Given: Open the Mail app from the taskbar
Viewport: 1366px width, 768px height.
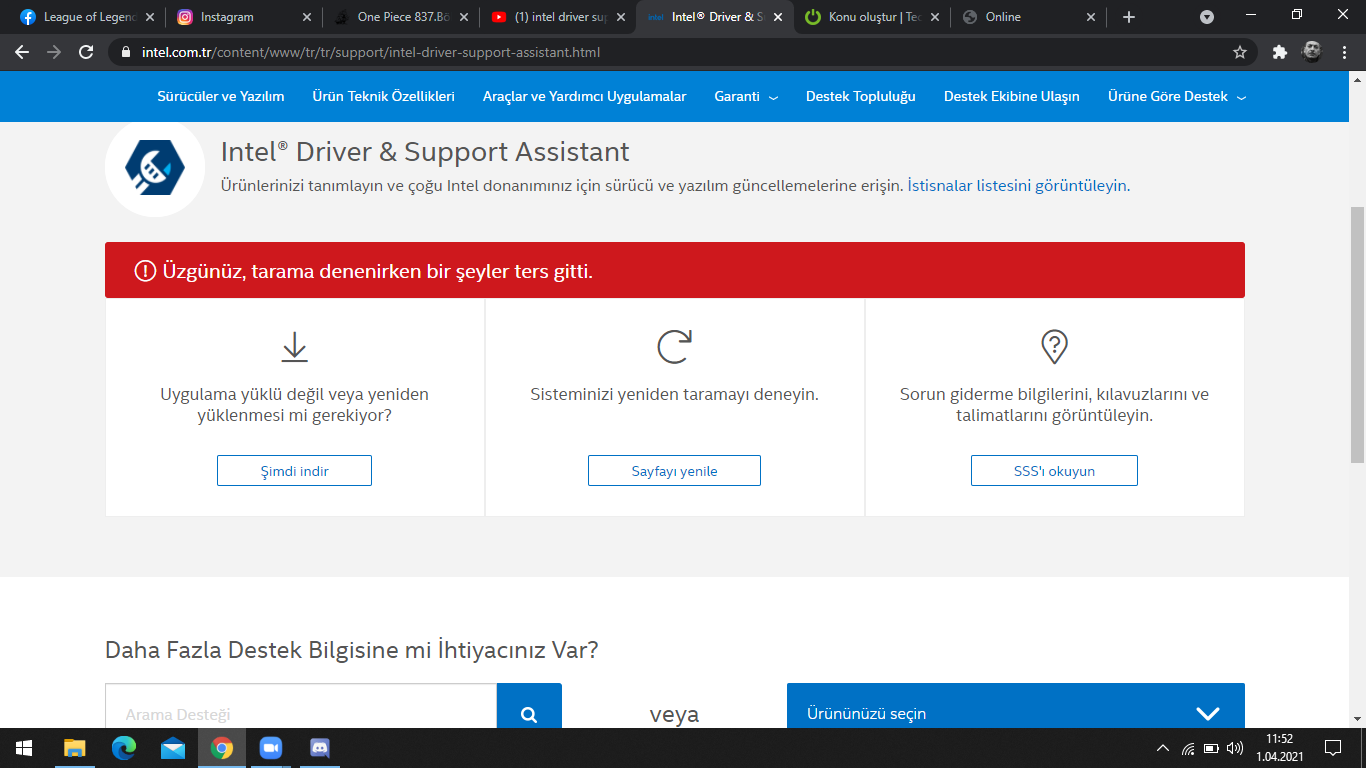Looking at the screenshot, I should point(173,748).
